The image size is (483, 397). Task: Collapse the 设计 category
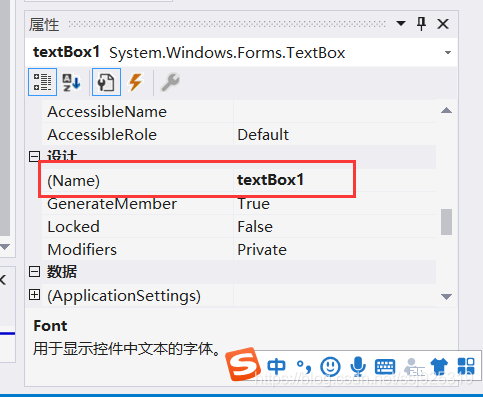click(34, 156)
